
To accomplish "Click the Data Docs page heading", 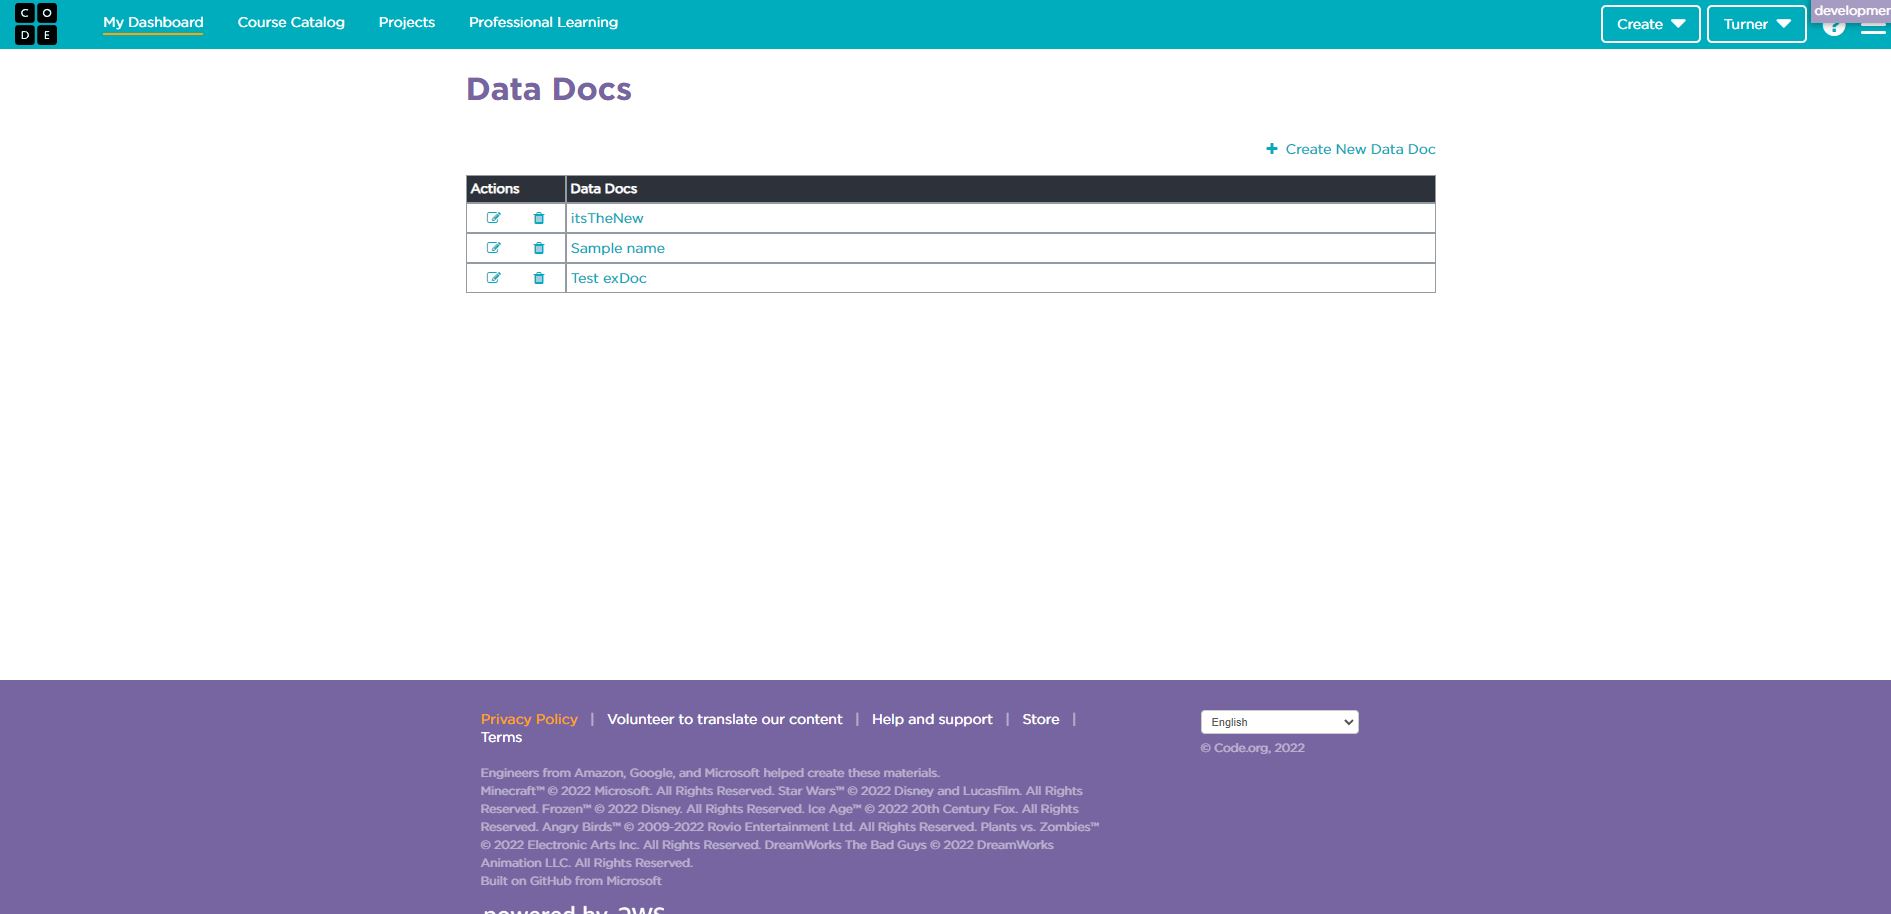I will point(549,89).
